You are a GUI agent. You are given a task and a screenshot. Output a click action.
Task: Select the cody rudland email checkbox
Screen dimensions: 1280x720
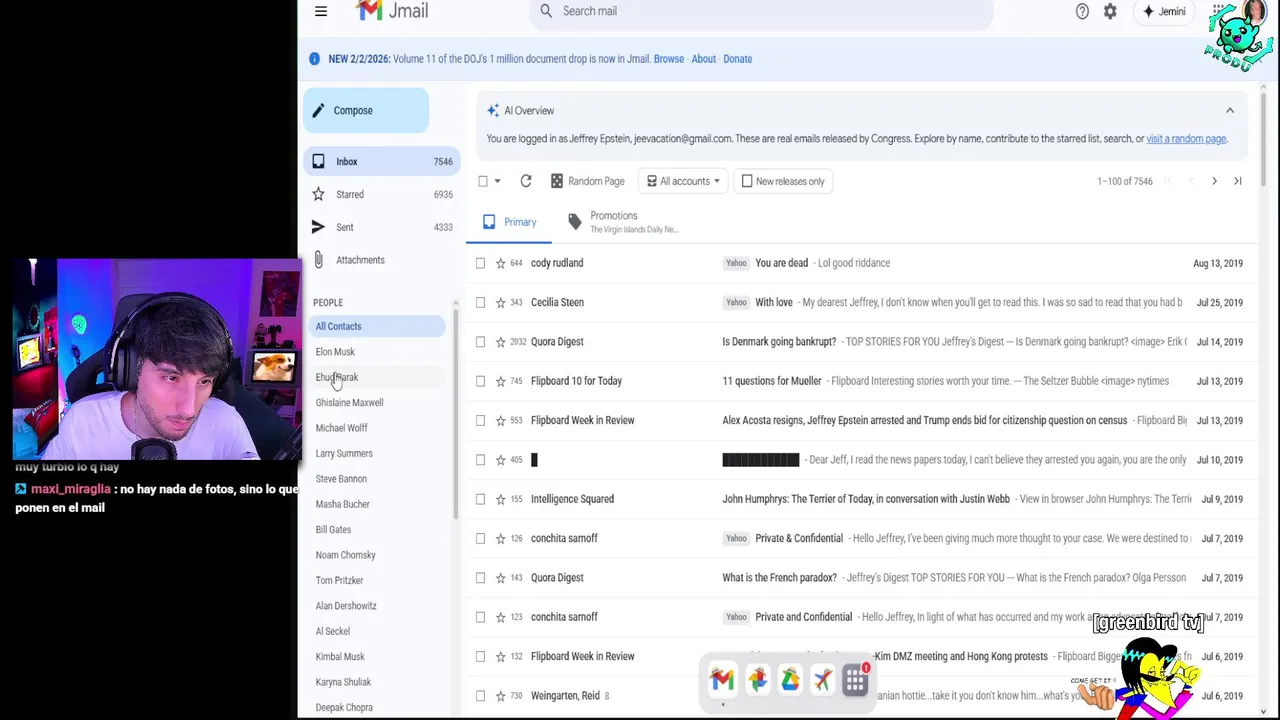click(481, 263)
